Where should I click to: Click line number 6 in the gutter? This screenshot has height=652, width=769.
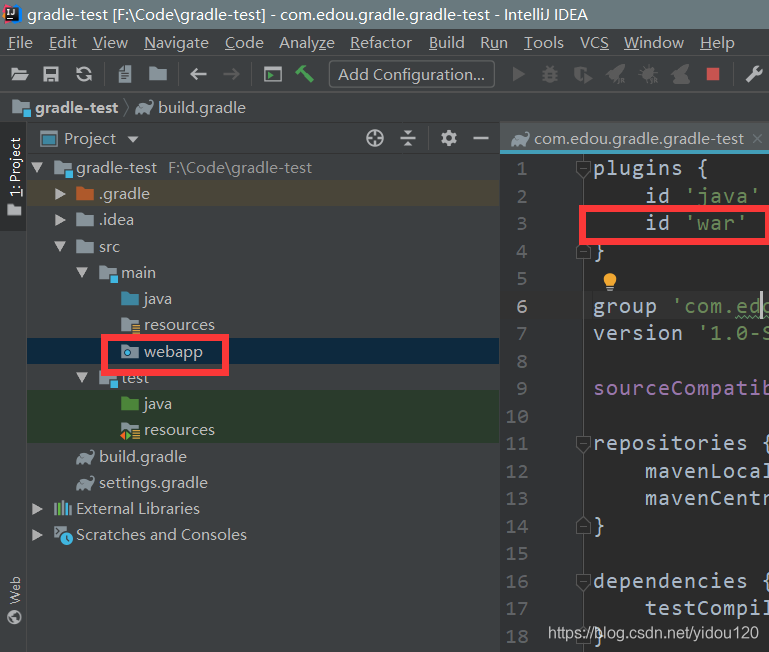click(x=522, y=307)
